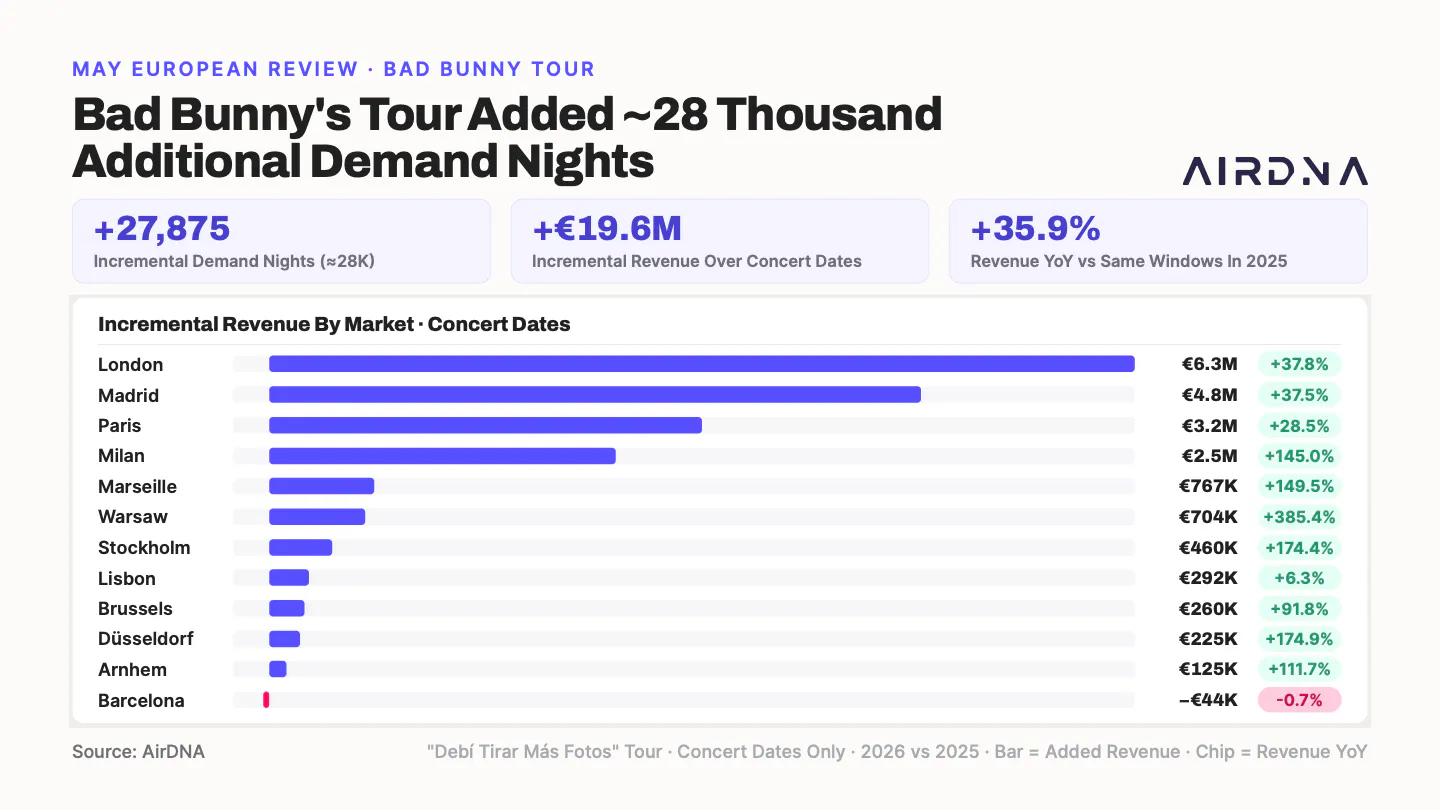Image resolution: width=1440 pixels, height=810 pixels.
Task: Click the Warsaw market label
Action: 133,517
